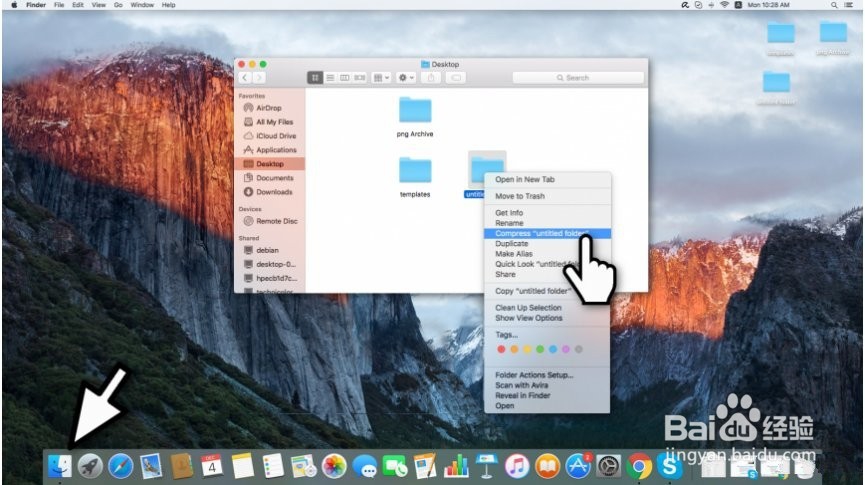Choose Open in New Tab
865x485 pixels.
pos(525,179)
